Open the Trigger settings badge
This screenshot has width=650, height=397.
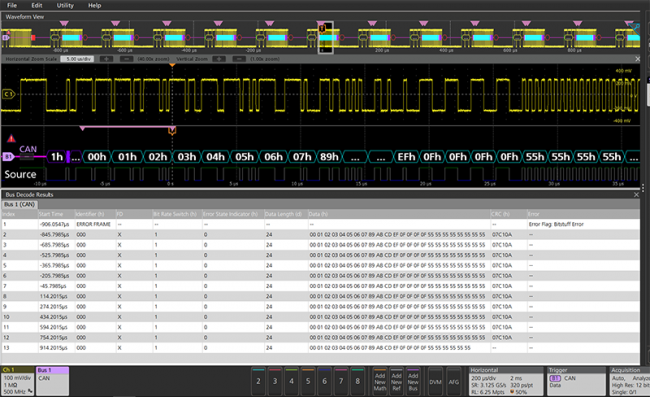(577, 381)
